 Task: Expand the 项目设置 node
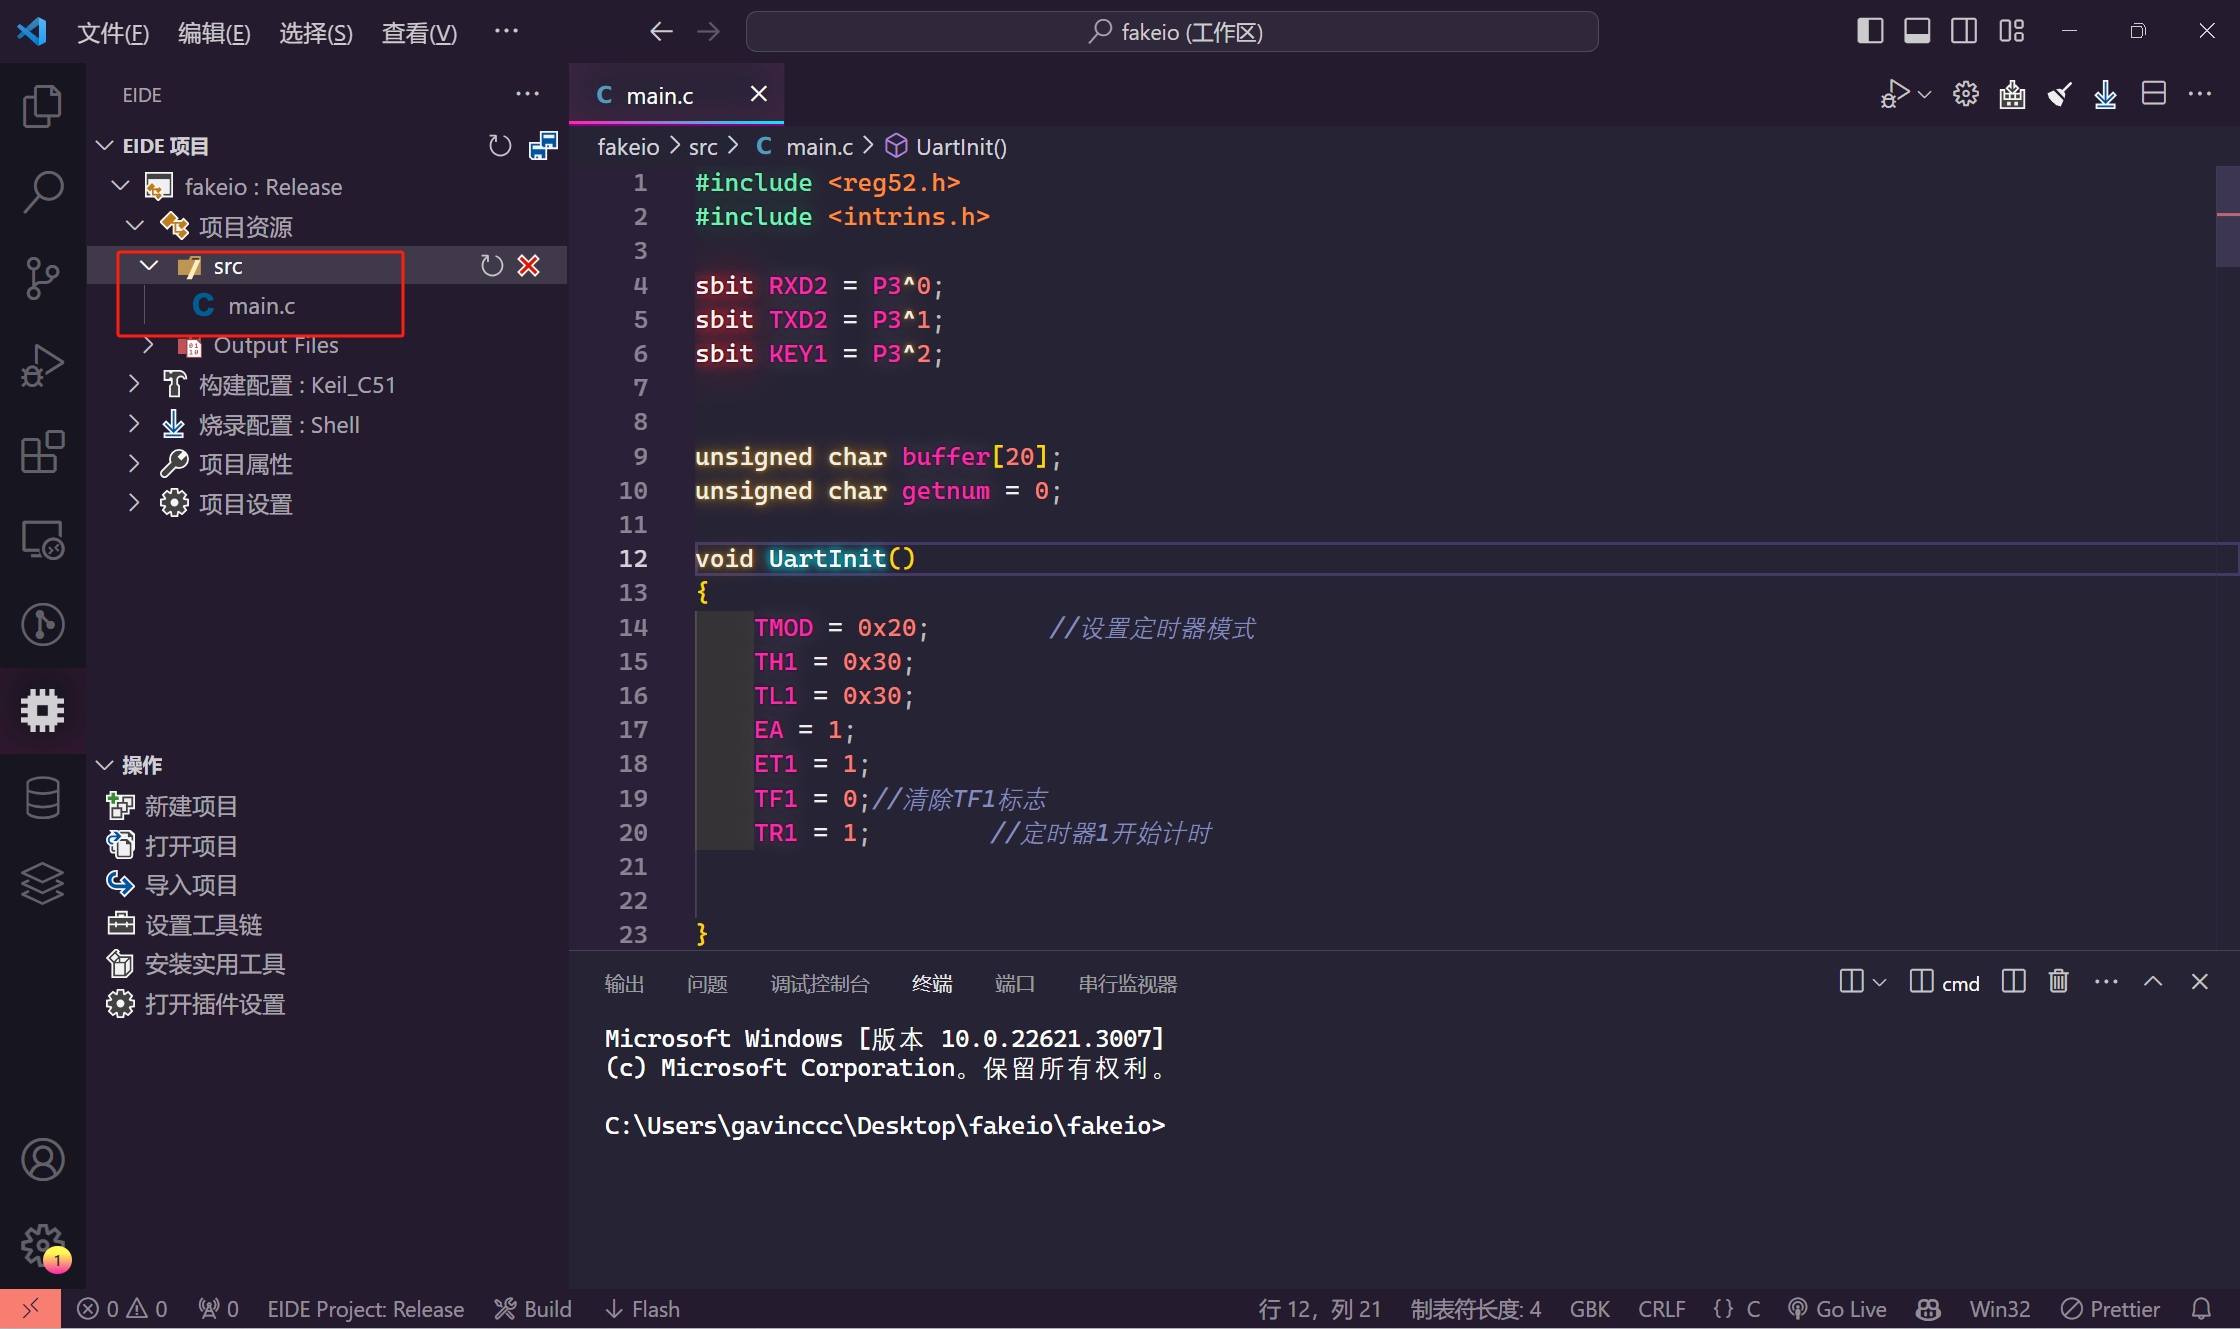click(135, 503)
